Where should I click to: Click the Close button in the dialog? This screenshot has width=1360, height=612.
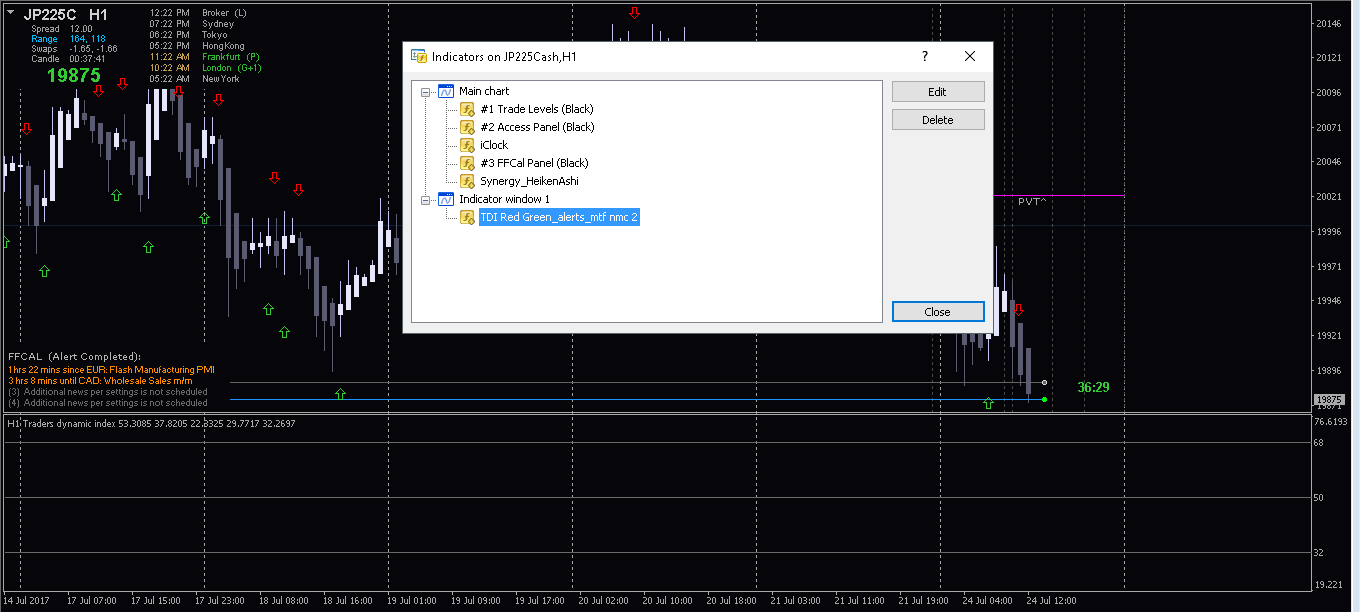click(937, 312)
